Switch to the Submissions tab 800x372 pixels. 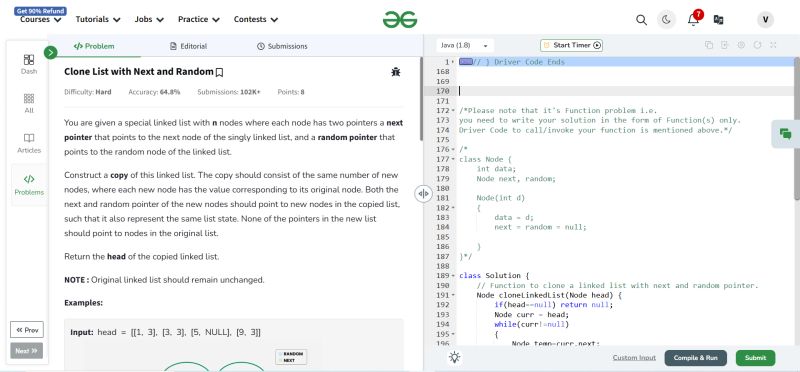point(282,46)
